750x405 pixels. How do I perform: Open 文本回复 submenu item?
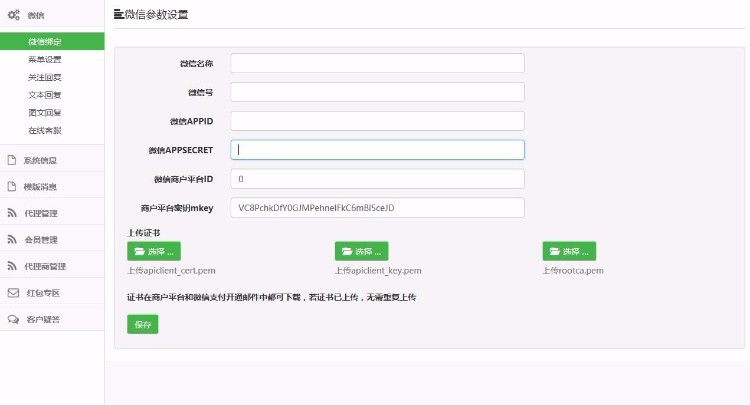coord(44,95)
